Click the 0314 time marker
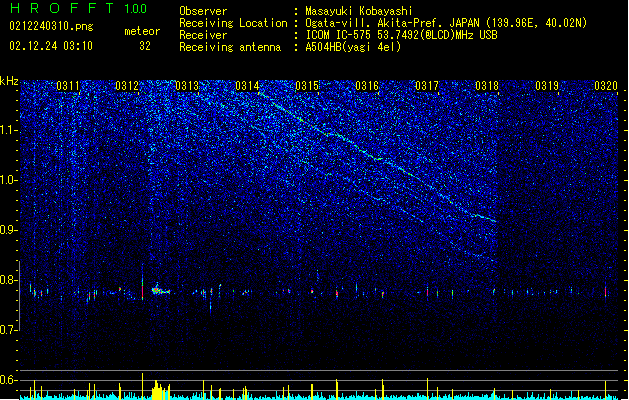The image size is (629, 400). (x=247, y=85)
